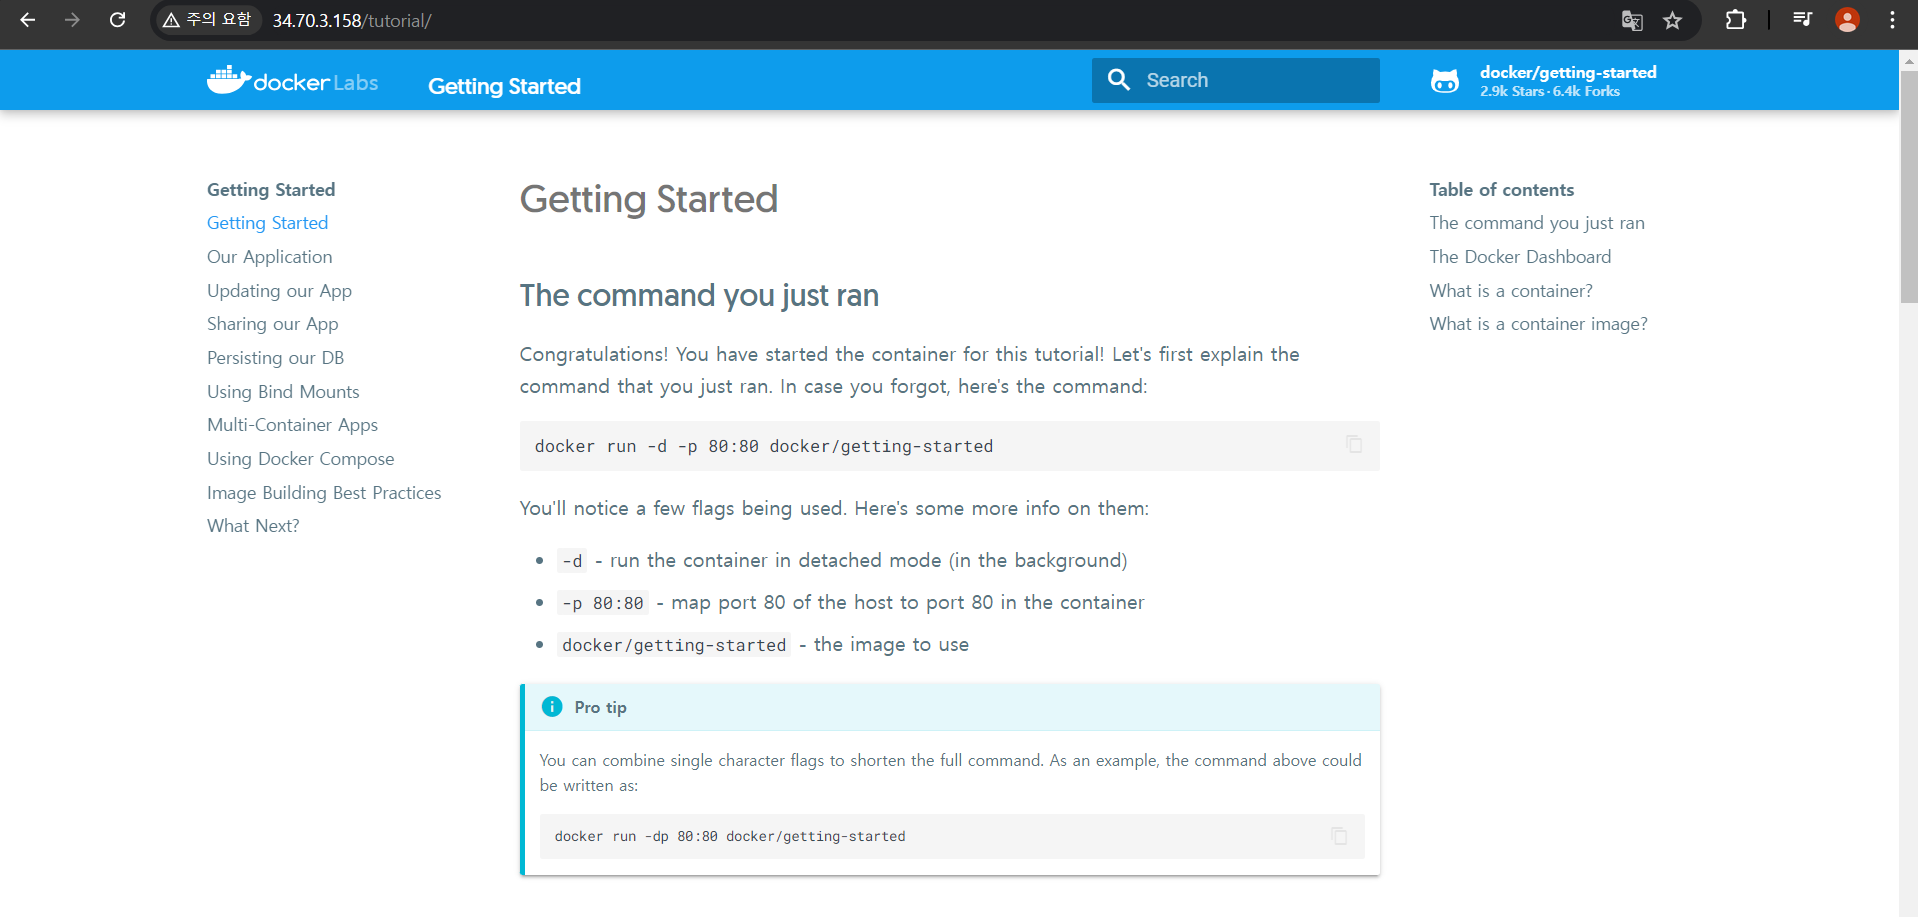Reload the page with the refresh icon
The width and height of the screenshot is (1918, 917).
coord(117,20)
